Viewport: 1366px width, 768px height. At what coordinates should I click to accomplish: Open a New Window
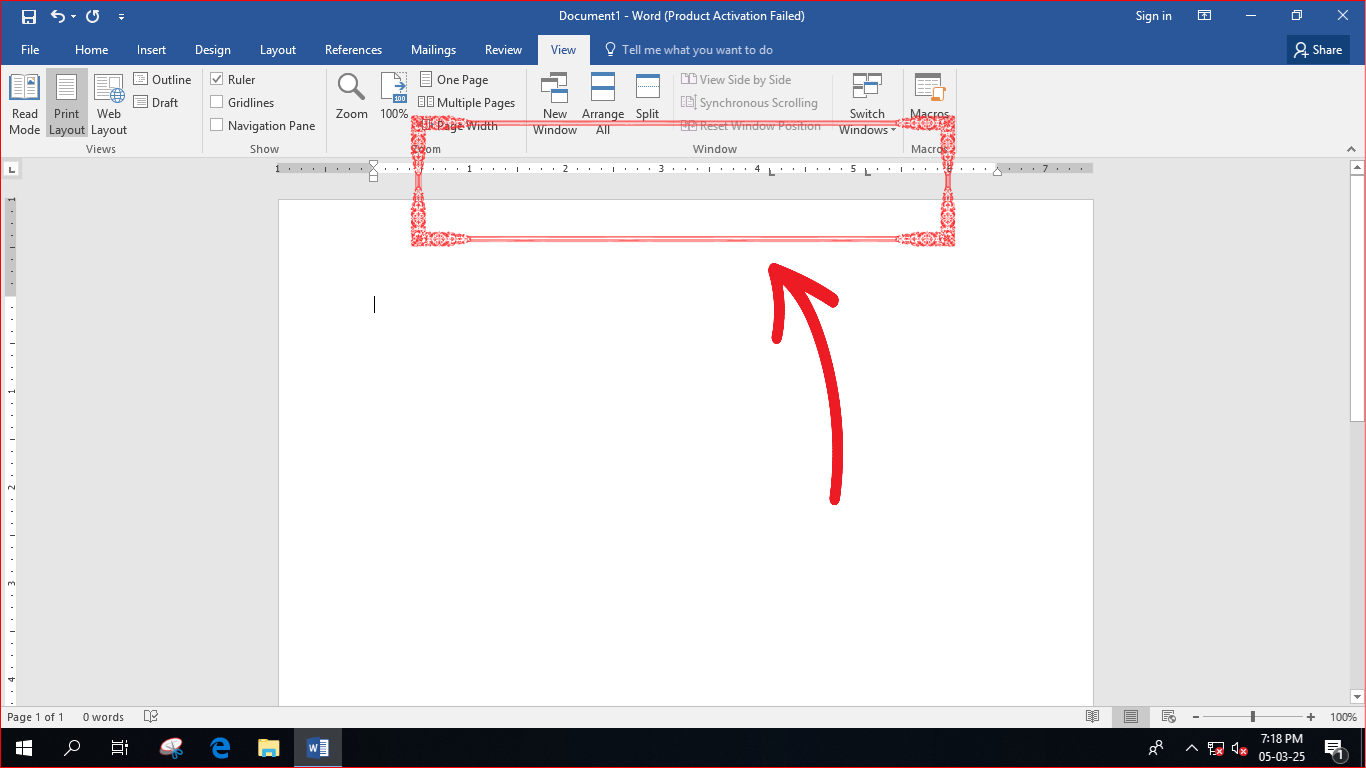click(555, 104)
